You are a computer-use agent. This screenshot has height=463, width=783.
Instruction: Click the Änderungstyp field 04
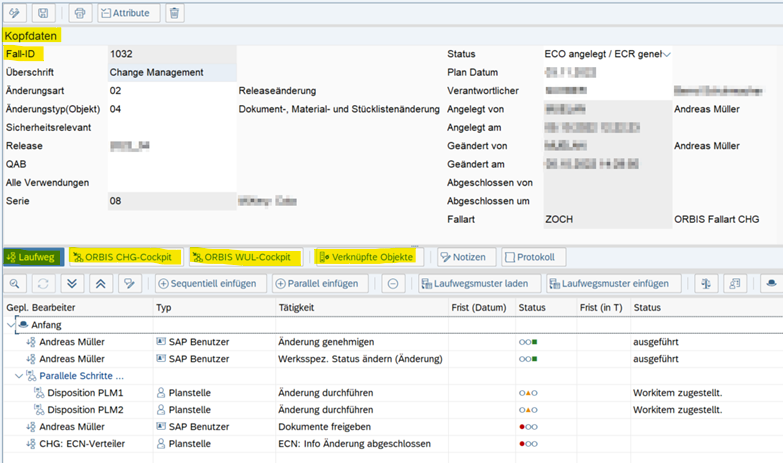click(x=172, y=109)
